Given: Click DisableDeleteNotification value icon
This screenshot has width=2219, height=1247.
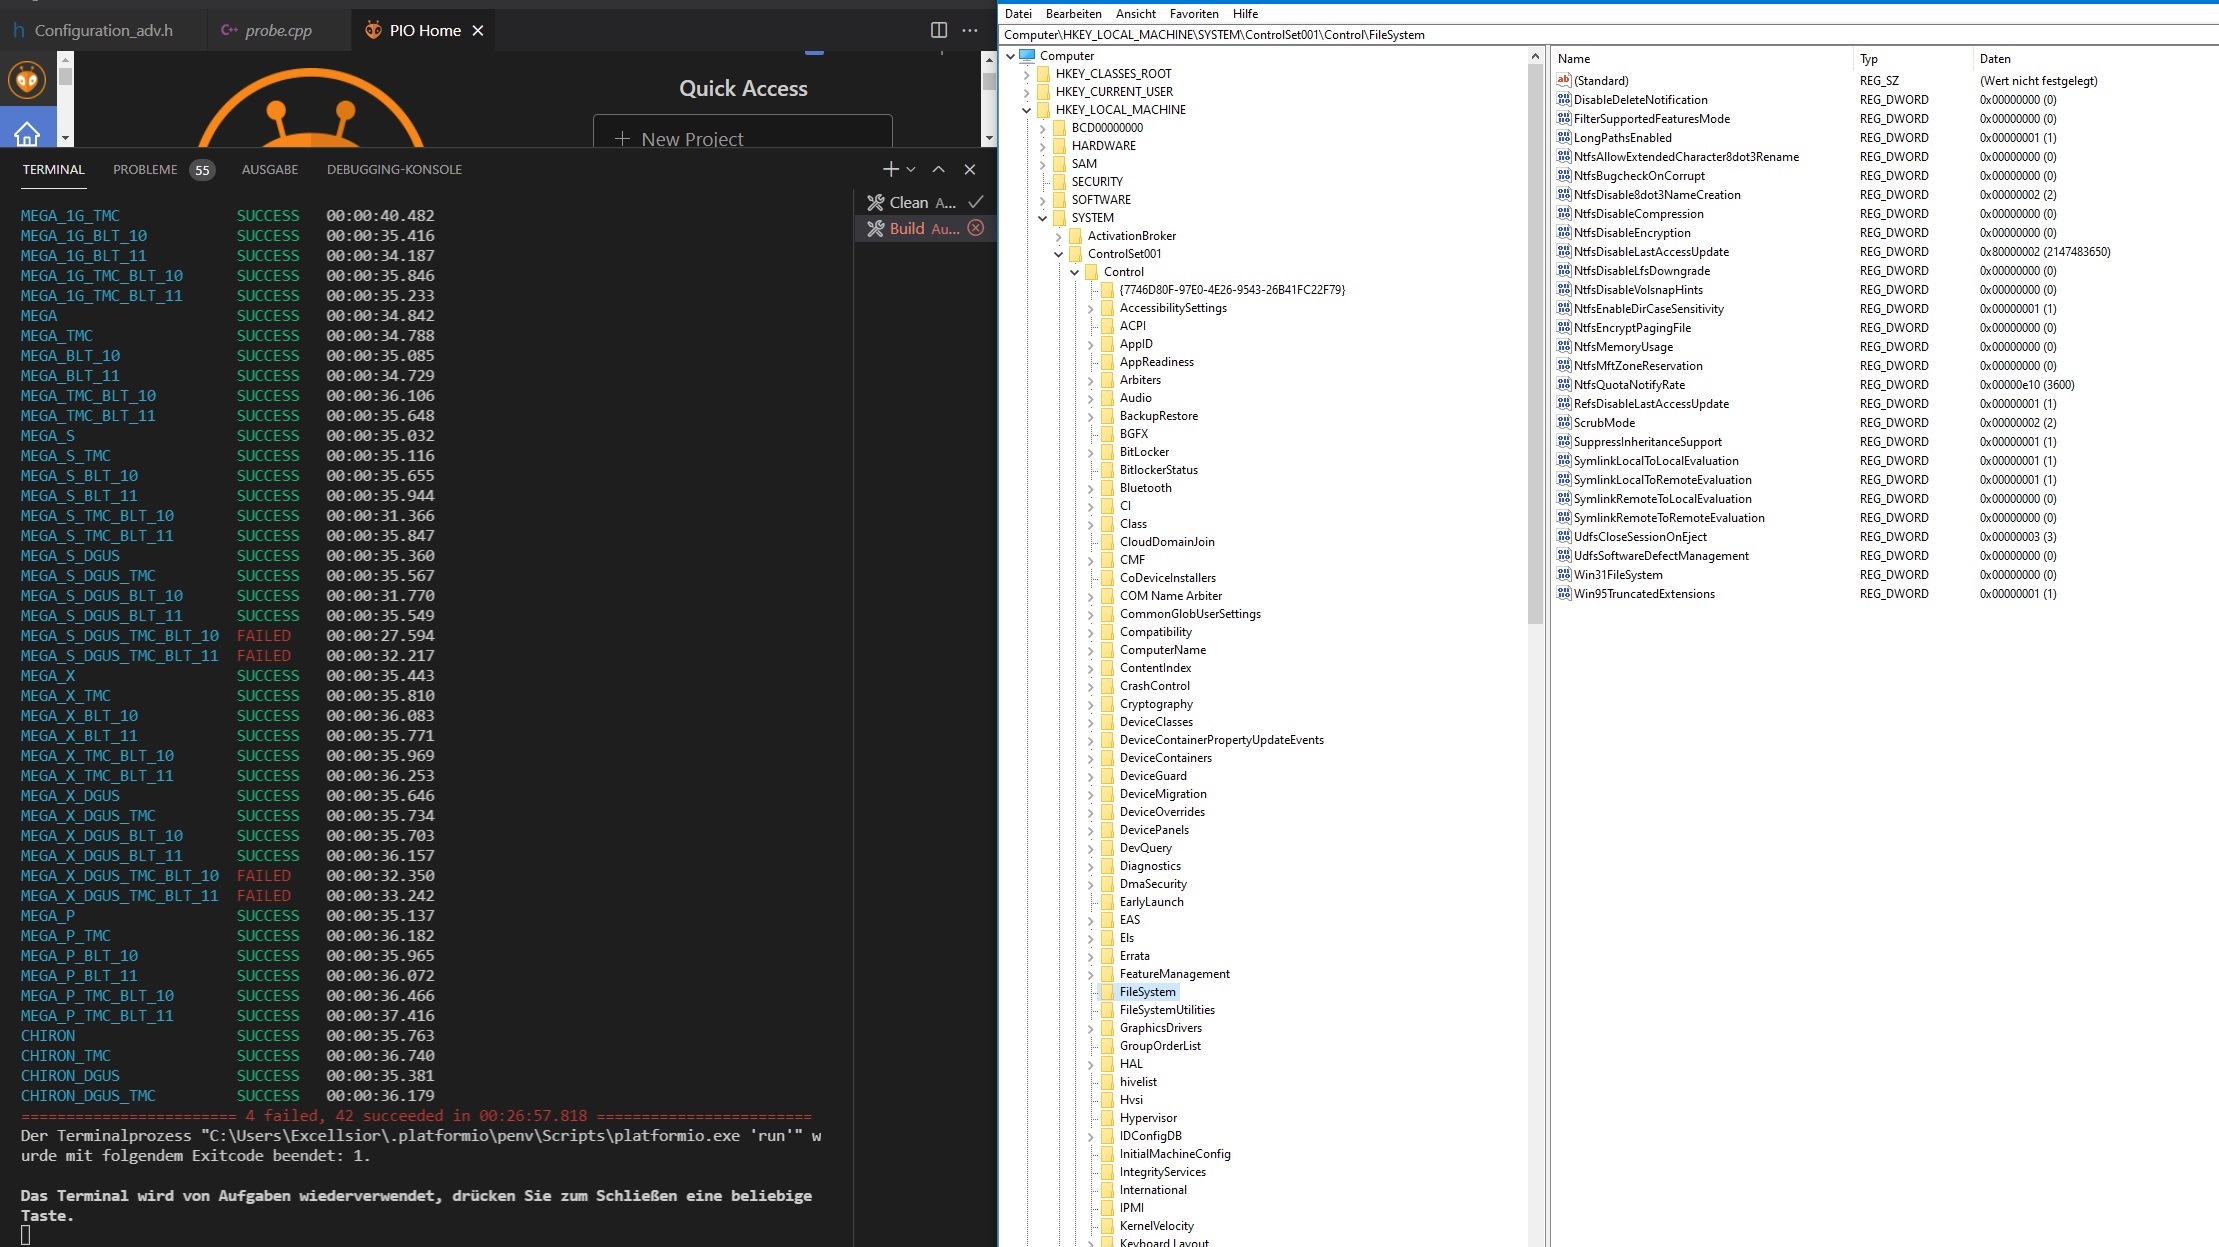Looking at the screenshot, I should tap(1564, 99).
